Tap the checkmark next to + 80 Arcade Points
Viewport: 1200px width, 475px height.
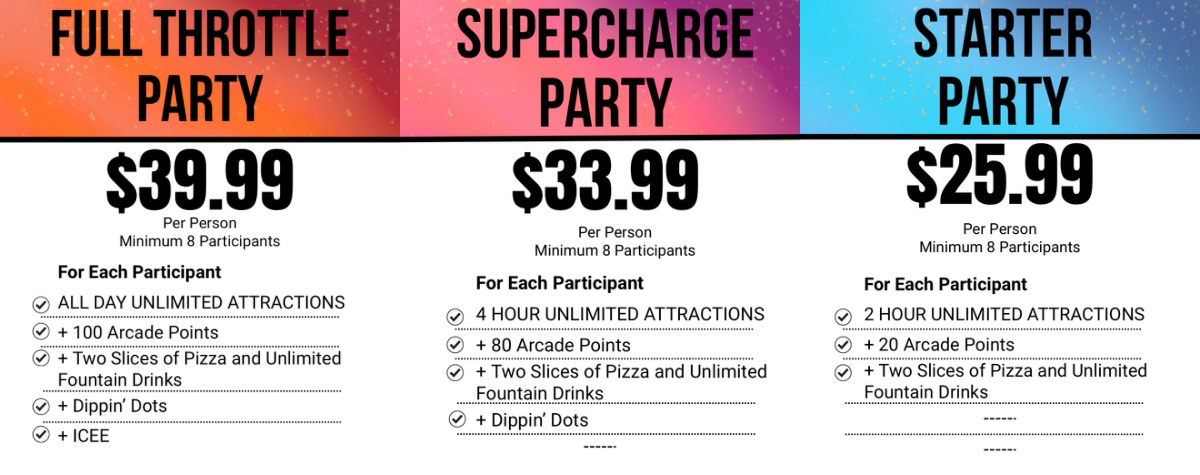click(x=455, y=346)
